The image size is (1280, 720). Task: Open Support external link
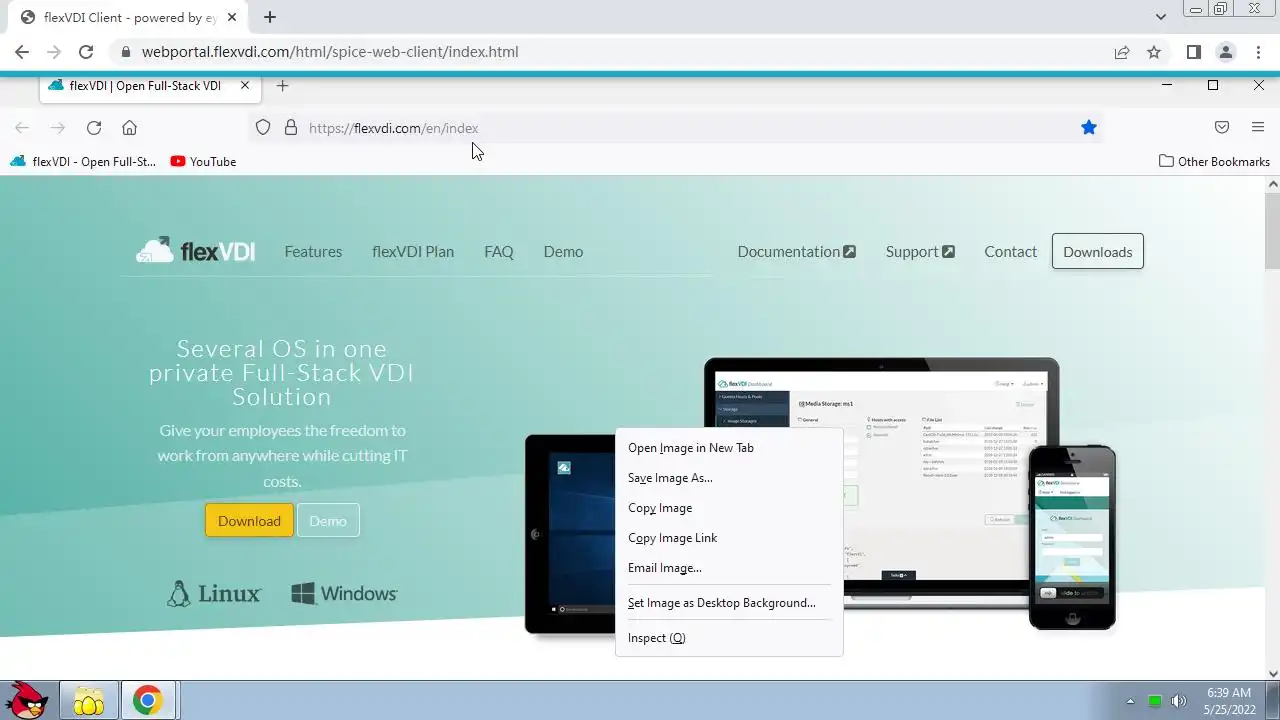tap(920, 252)
